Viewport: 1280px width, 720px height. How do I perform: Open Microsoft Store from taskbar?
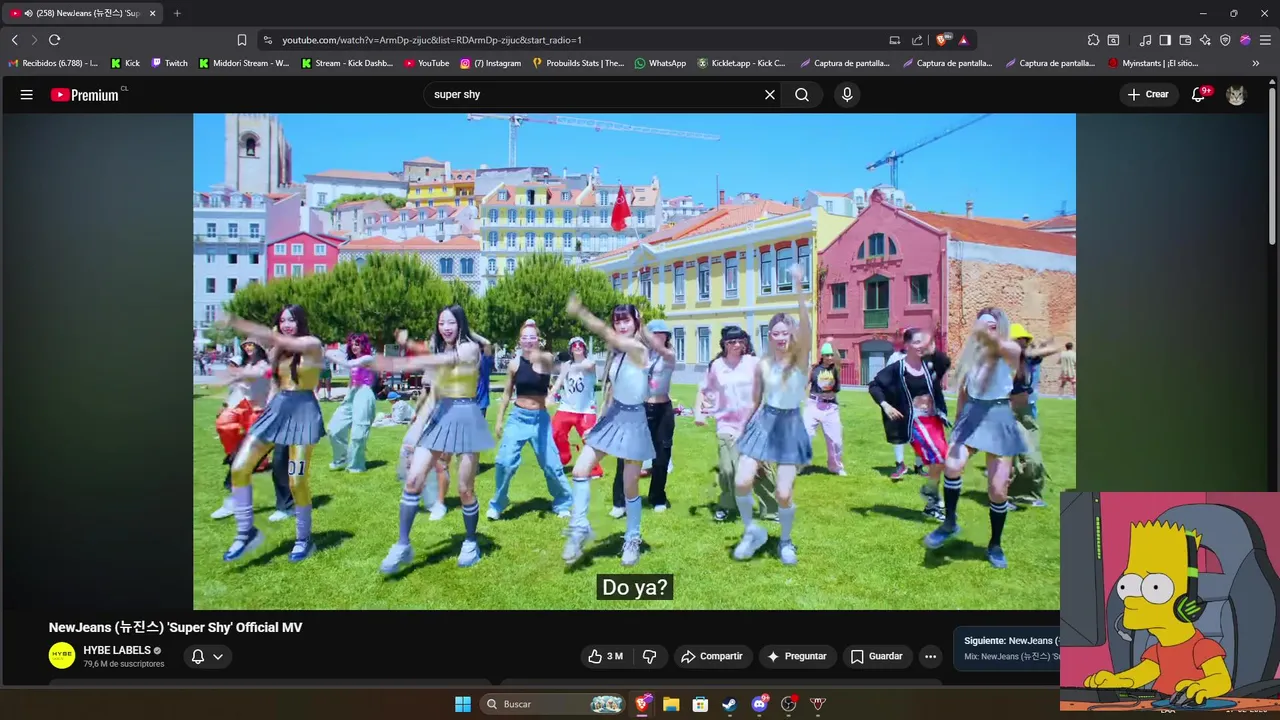700,704
